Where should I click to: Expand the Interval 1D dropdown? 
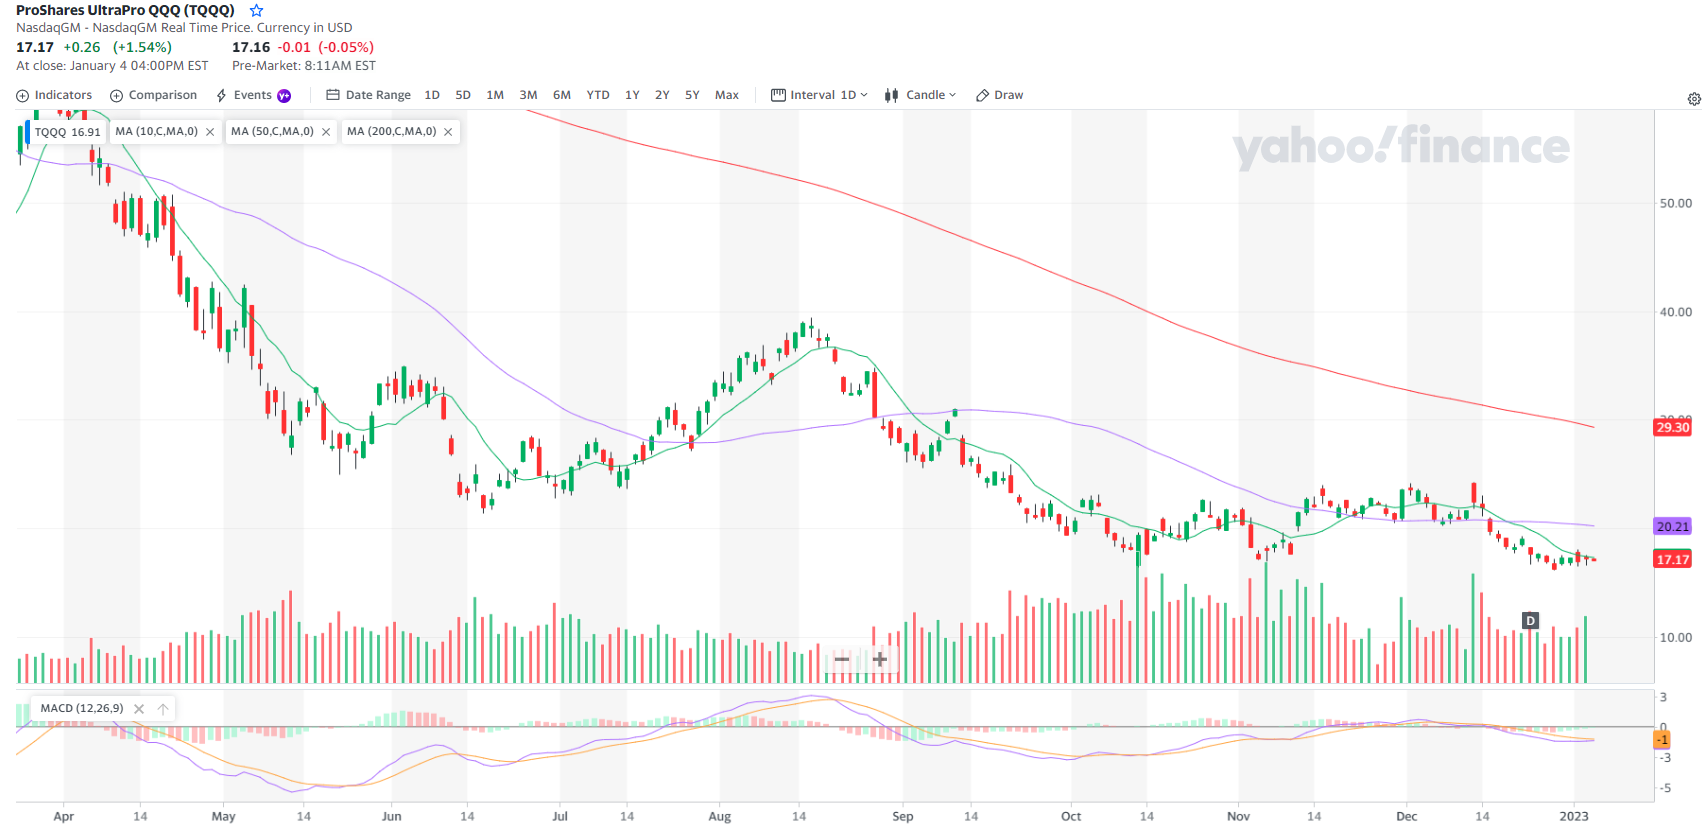[x=819, y=95]
